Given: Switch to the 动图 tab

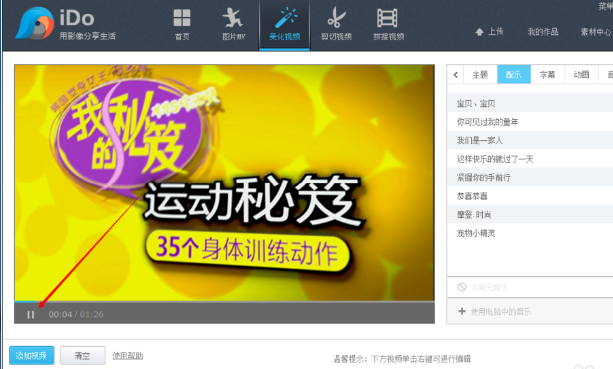Looking at the screenshot, I should tap(581, 75).
